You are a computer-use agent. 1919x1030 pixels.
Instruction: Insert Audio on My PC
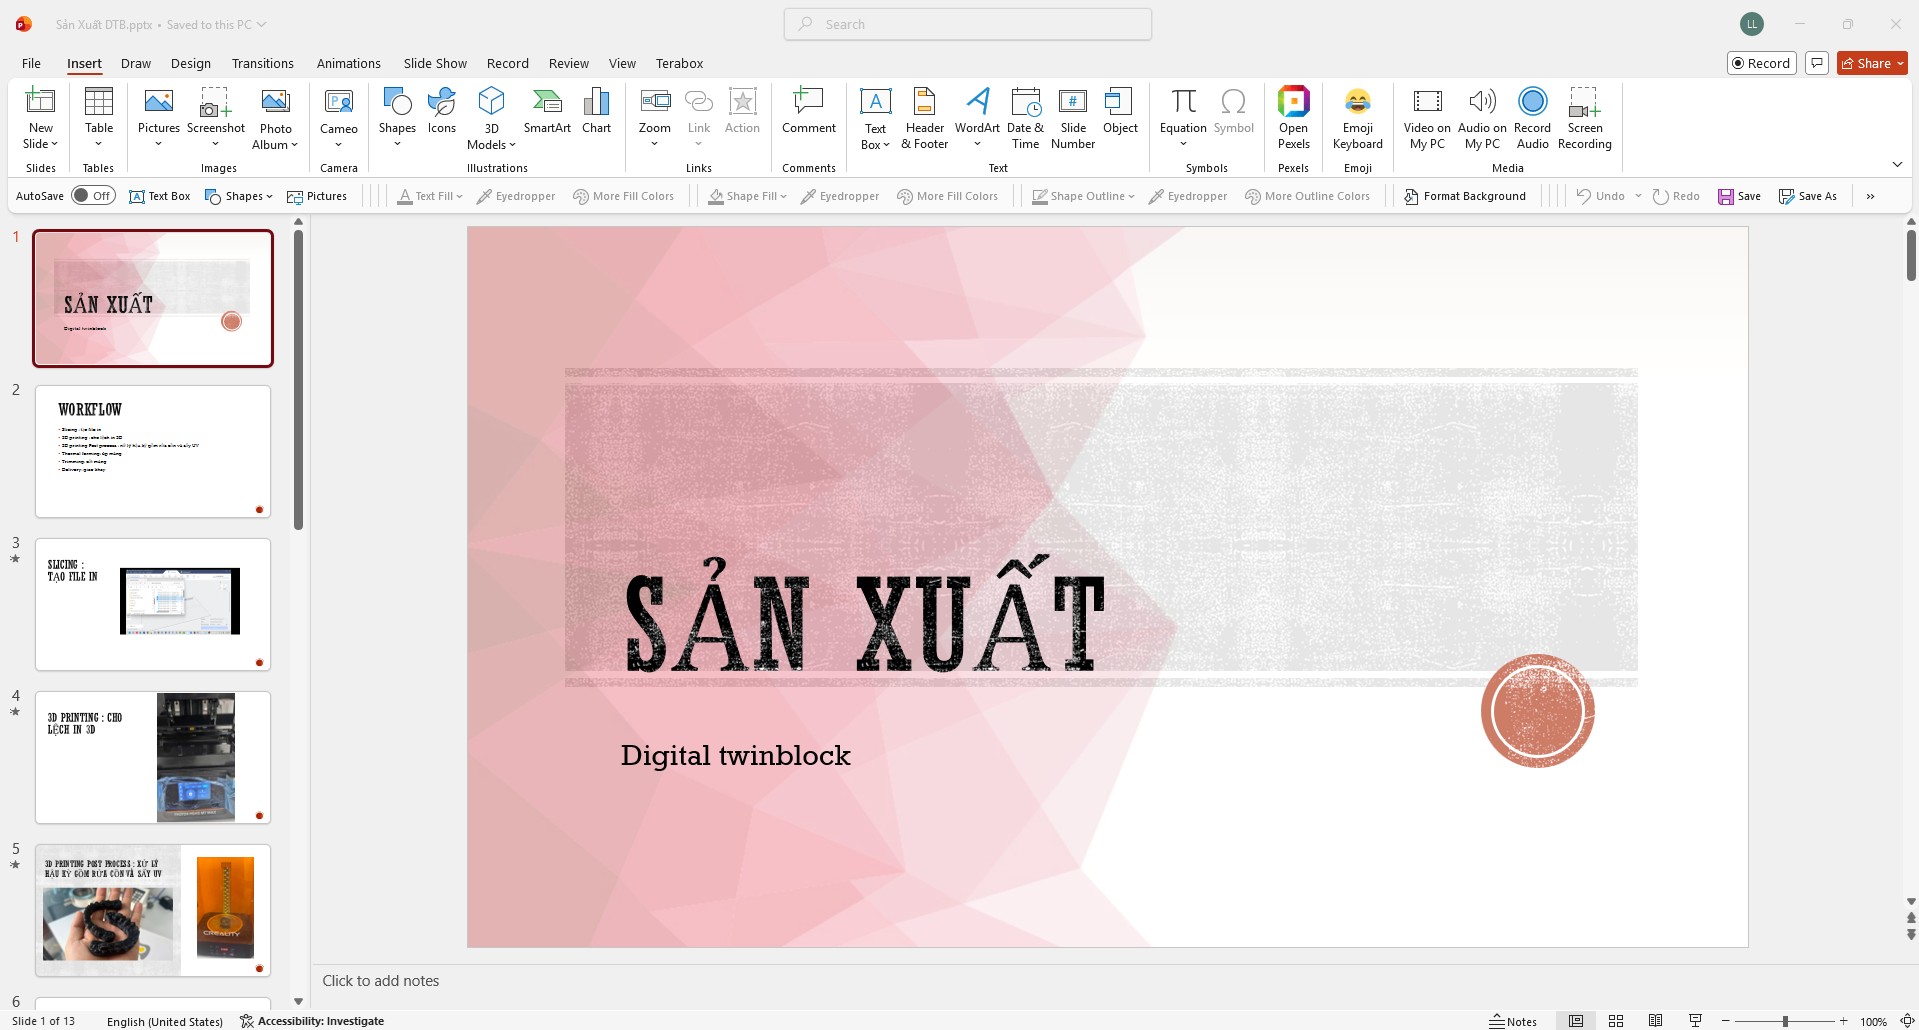tap(1482, 118)
